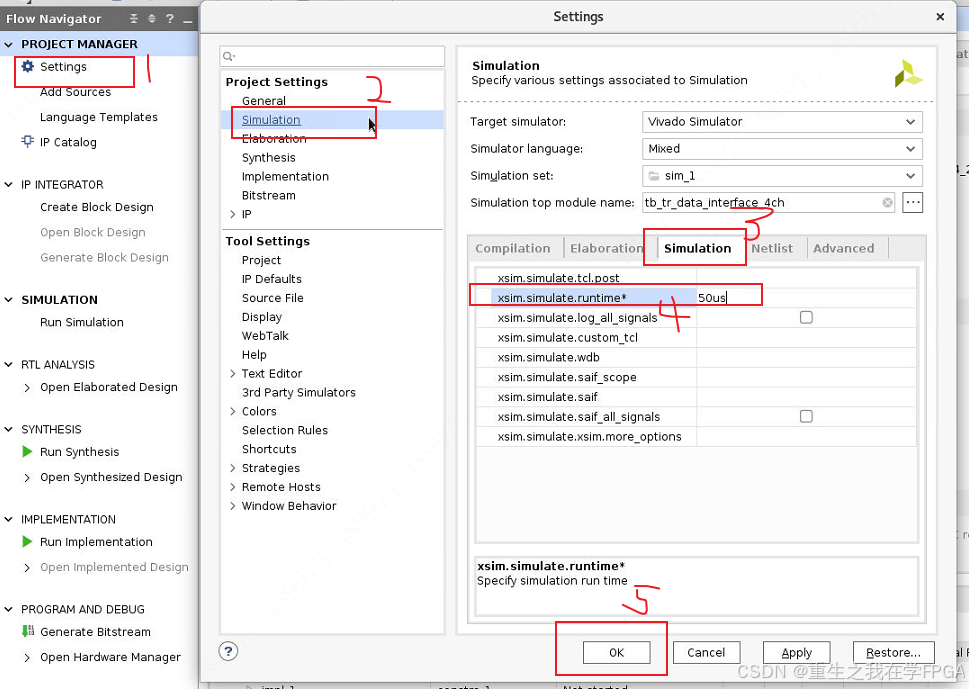969x689 pixels.
Task: Collapse the IMPLEMENTATION section
Action: (9, 519)
